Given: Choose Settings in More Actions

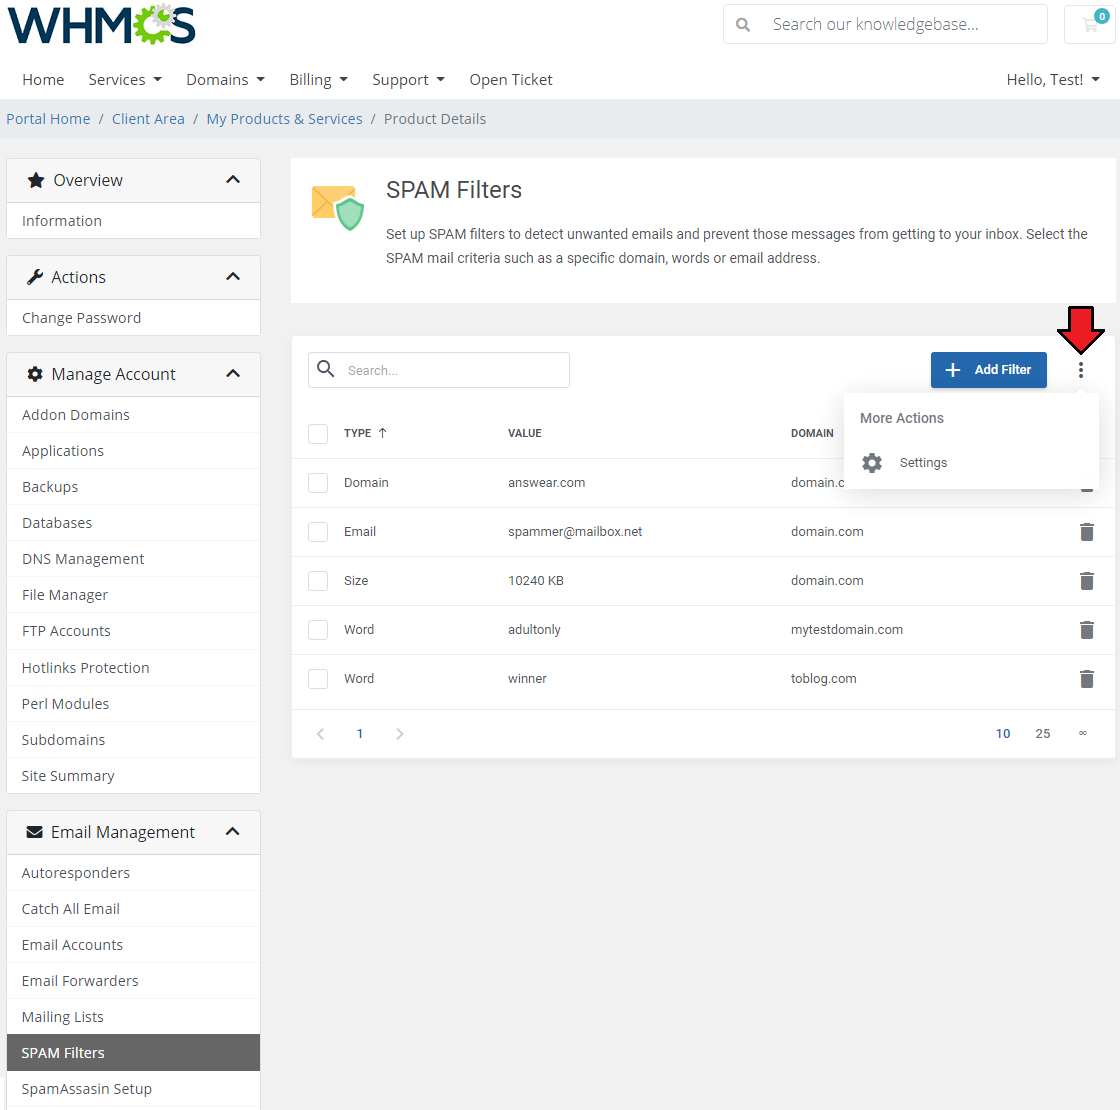Looking at the screenshot, I should point(923,463).
